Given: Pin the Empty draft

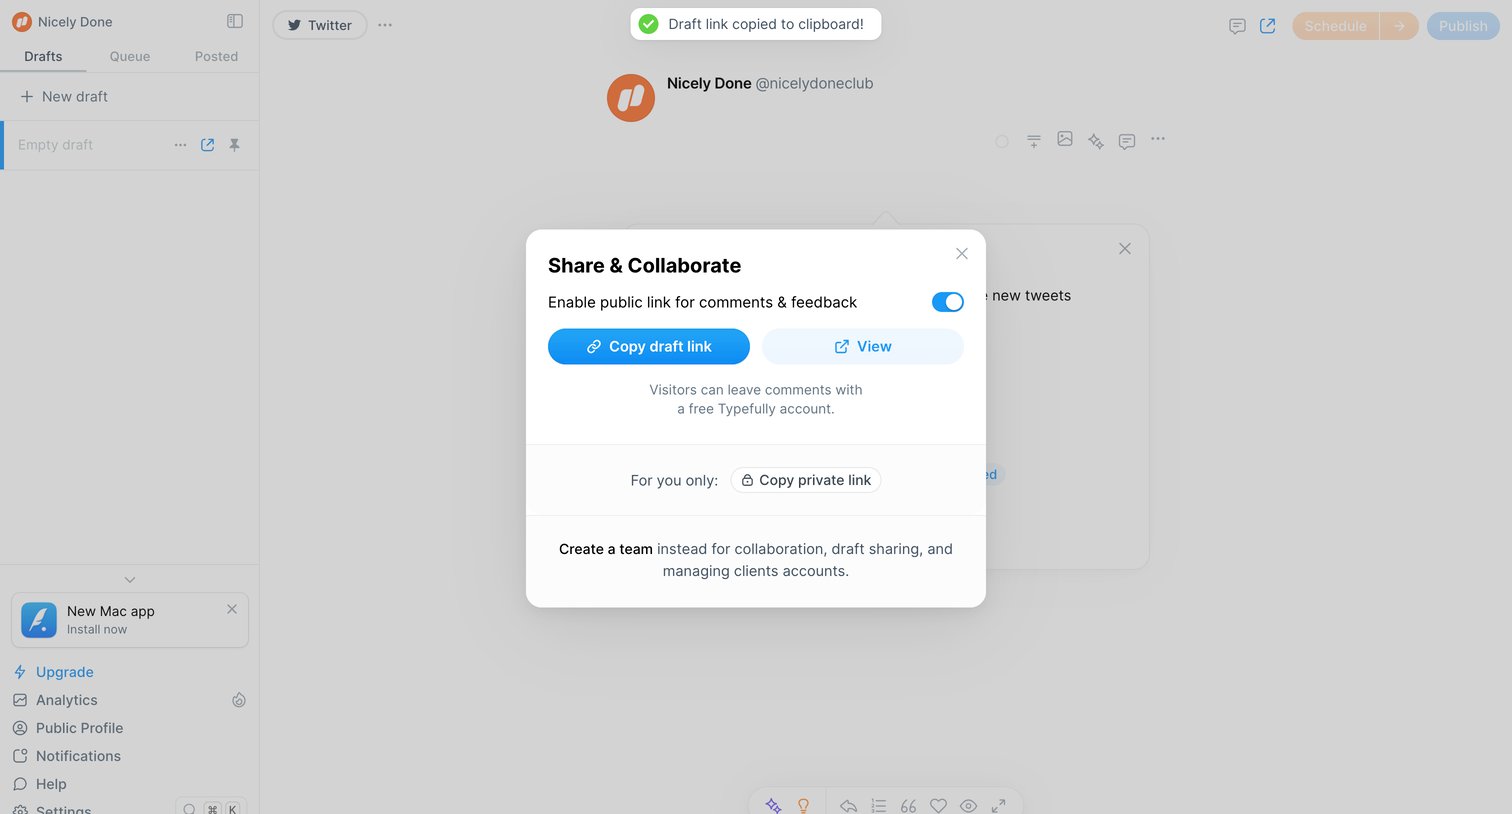Looking at the screenshot, I should (234, 145).
